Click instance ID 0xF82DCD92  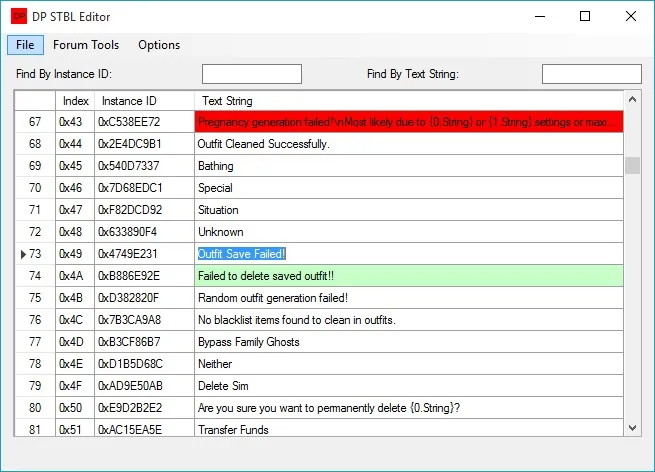(x=145, y=210)
